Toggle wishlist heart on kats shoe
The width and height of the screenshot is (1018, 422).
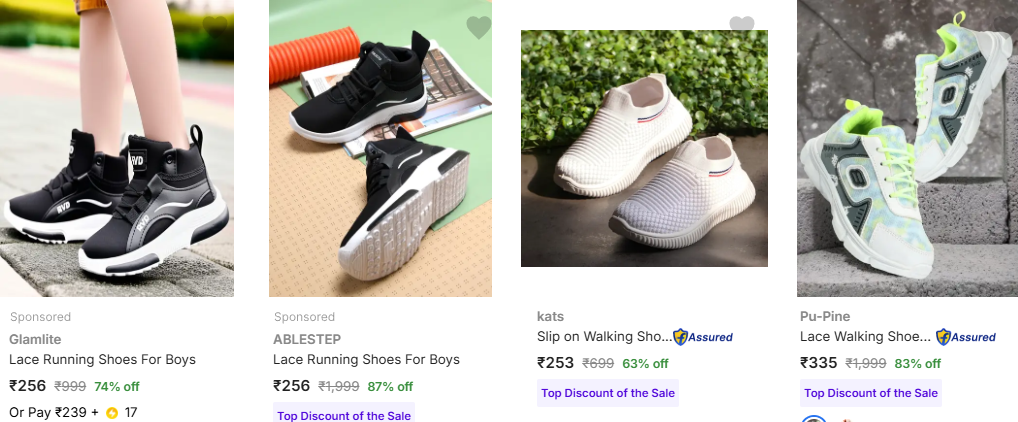point(741,25)
